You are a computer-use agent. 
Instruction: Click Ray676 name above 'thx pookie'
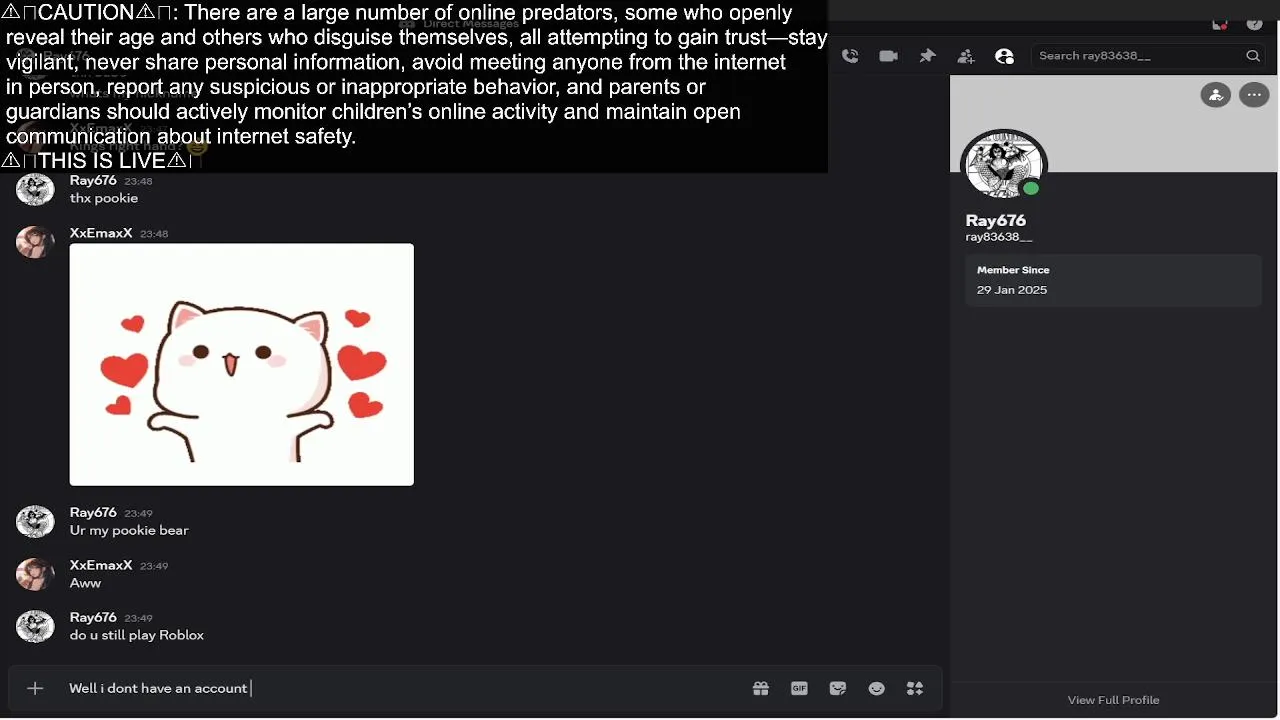(x=93, y=181)
